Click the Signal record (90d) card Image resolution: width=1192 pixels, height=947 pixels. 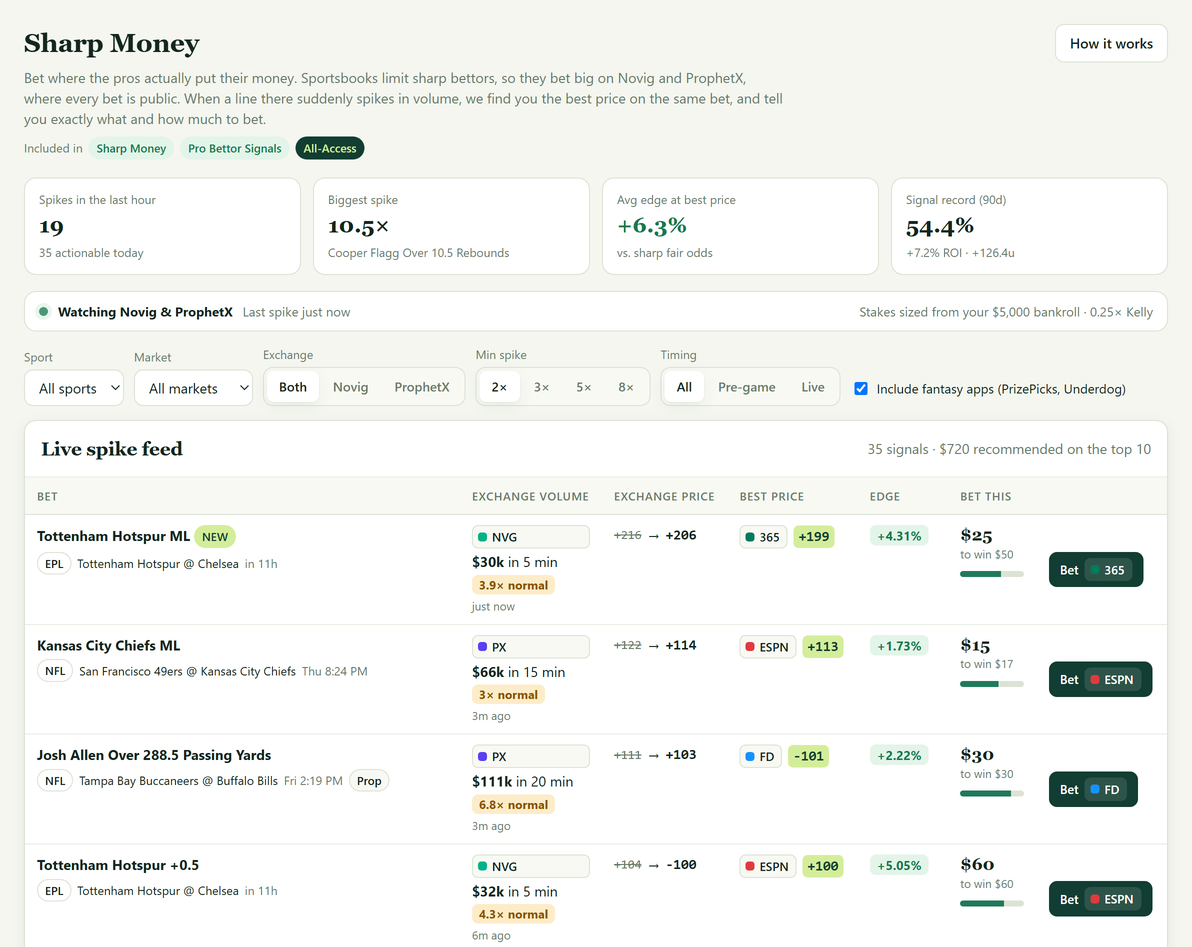[1029, 226]
